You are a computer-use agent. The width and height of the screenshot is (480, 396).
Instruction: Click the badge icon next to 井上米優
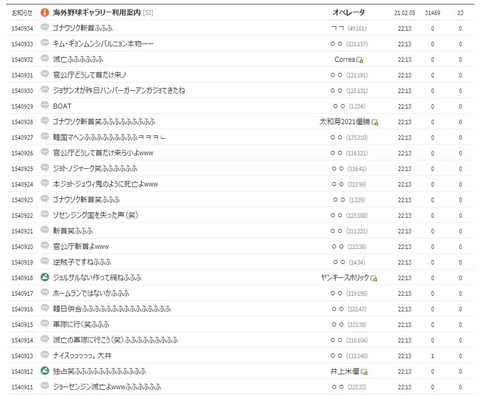[x=364, y=372]
